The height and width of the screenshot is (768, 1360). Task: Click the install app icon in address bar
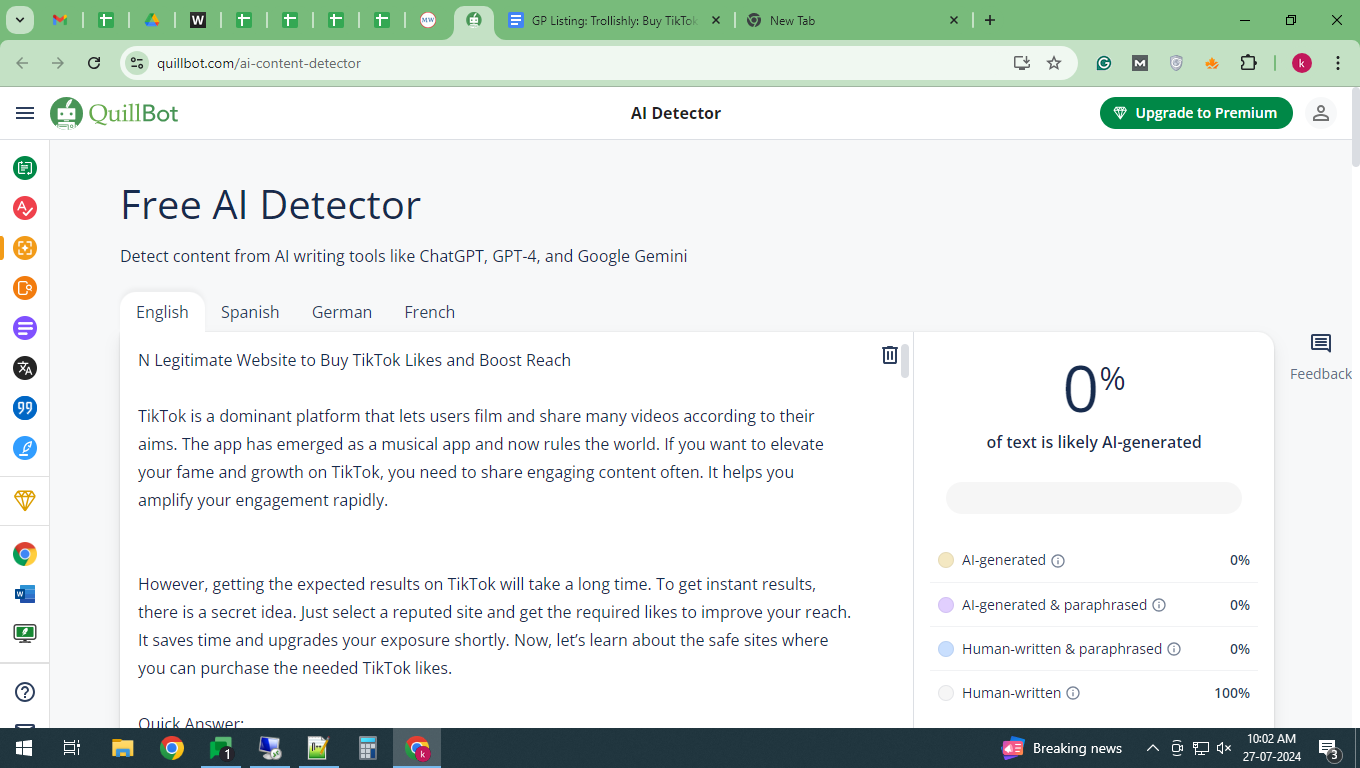(1021, 63)
